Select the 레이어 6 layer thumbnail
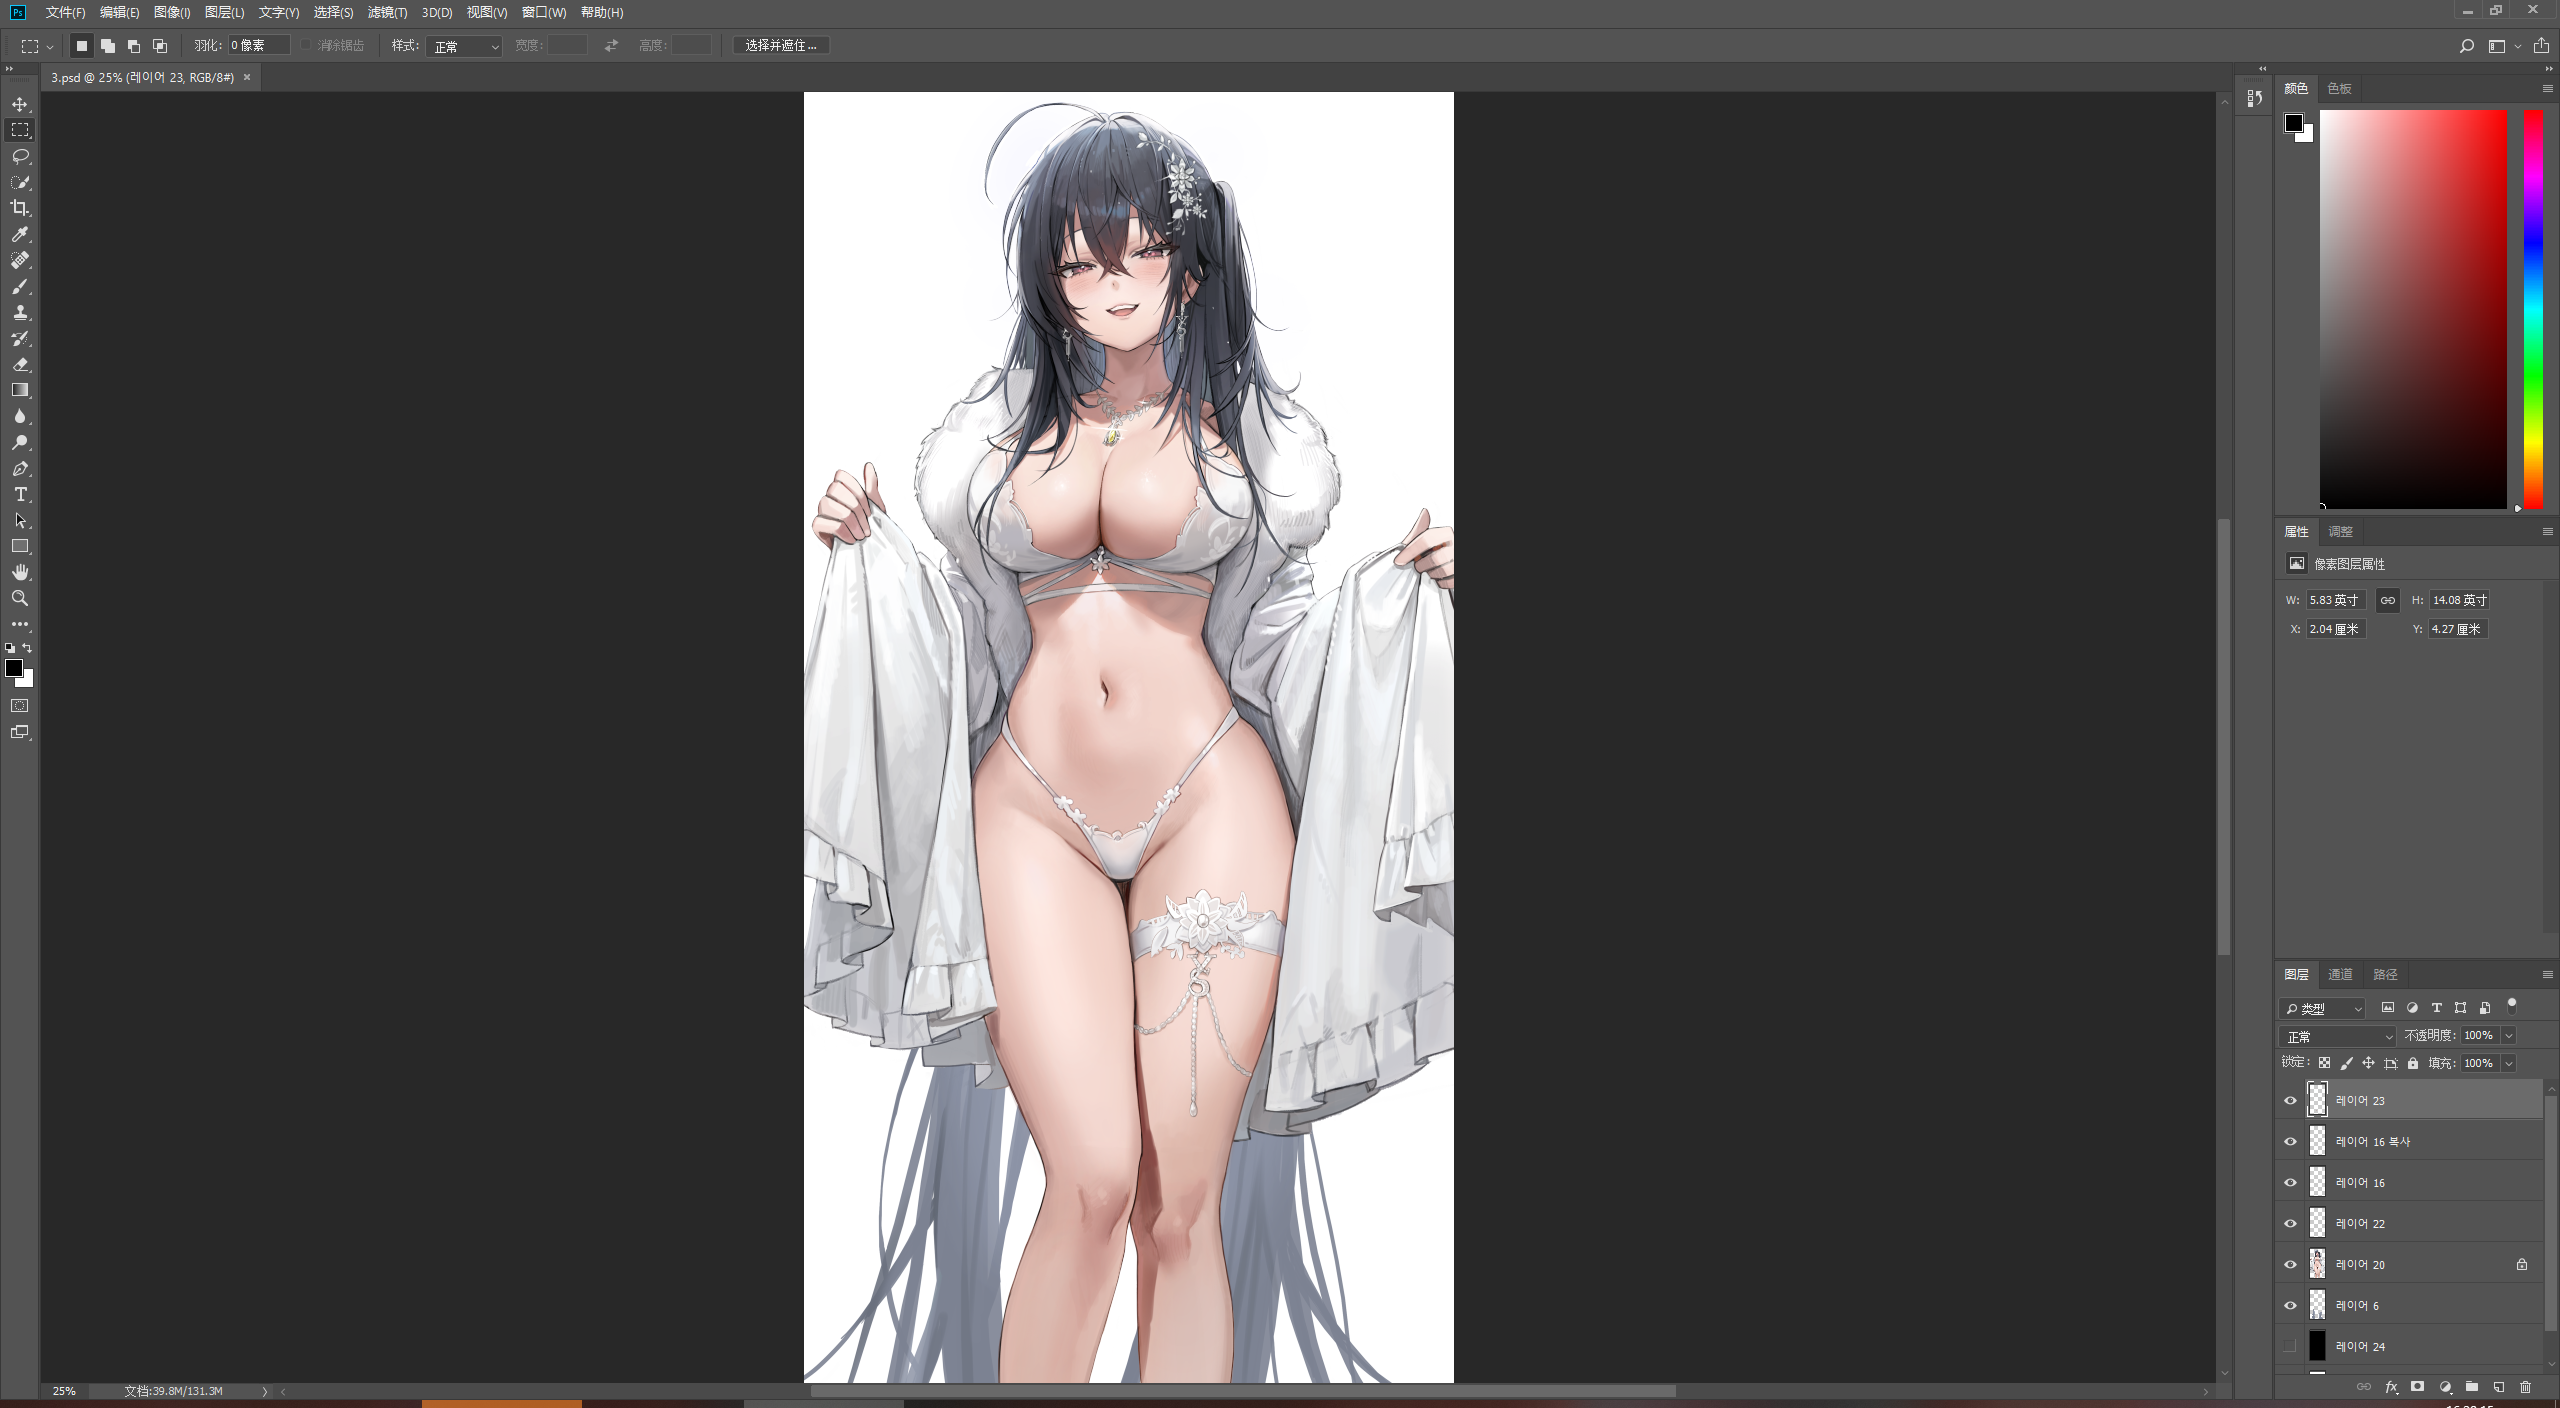The image size is (2560, 1408). [x=2317, y=1305]
